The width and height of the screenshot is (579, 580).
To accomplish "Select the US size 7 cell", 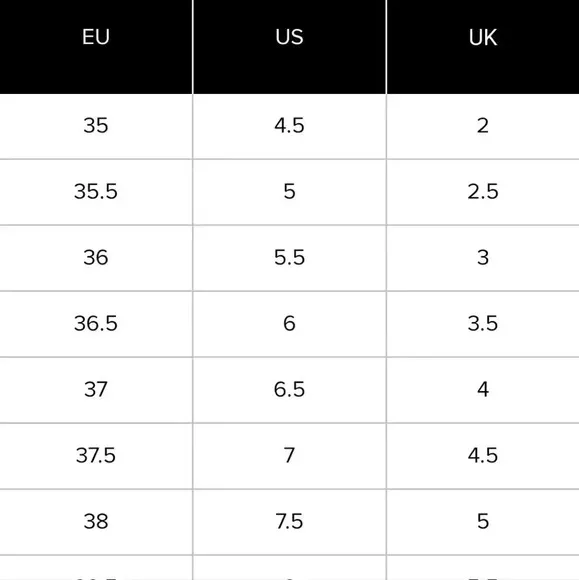I will point(289,455).
